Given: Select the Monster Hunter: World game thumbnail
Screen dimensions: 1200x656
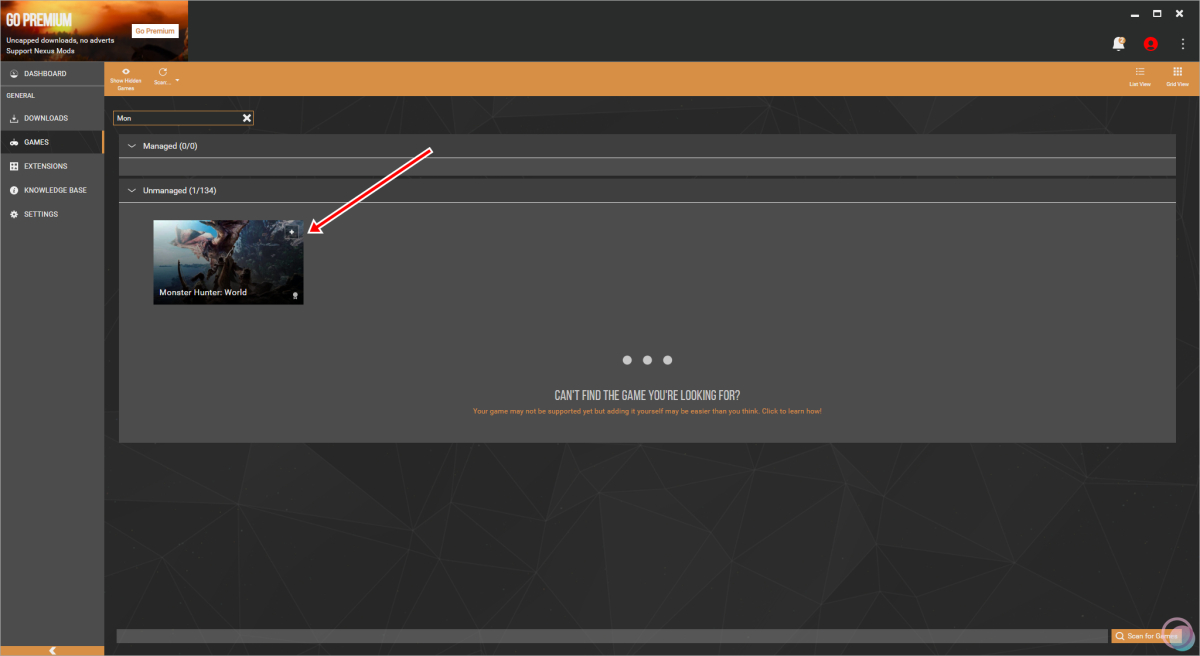Looking at the screenshot, I should pos(228,262).
